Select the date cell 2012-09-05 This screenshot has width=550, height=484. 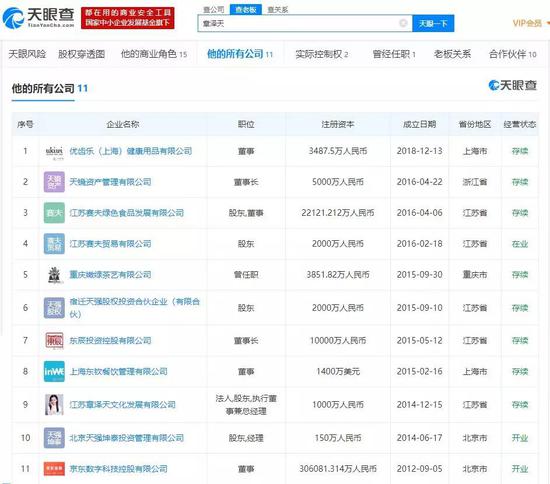pyautogui.click(x=420, y=469)
